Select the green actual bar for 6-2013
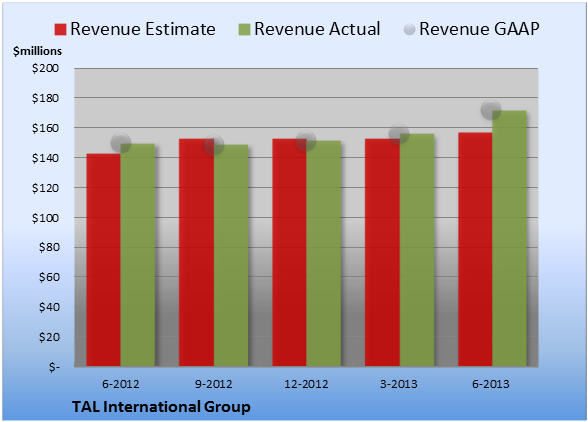 point(510,238)
